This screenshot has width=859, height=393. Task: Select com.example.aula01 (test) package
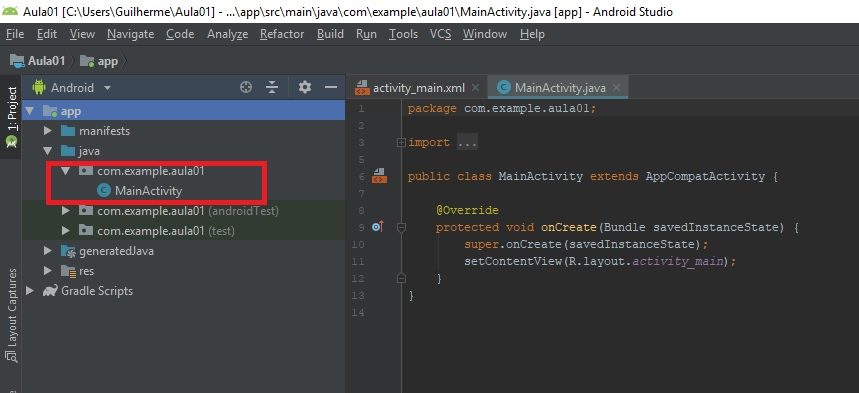coord(165,231)
